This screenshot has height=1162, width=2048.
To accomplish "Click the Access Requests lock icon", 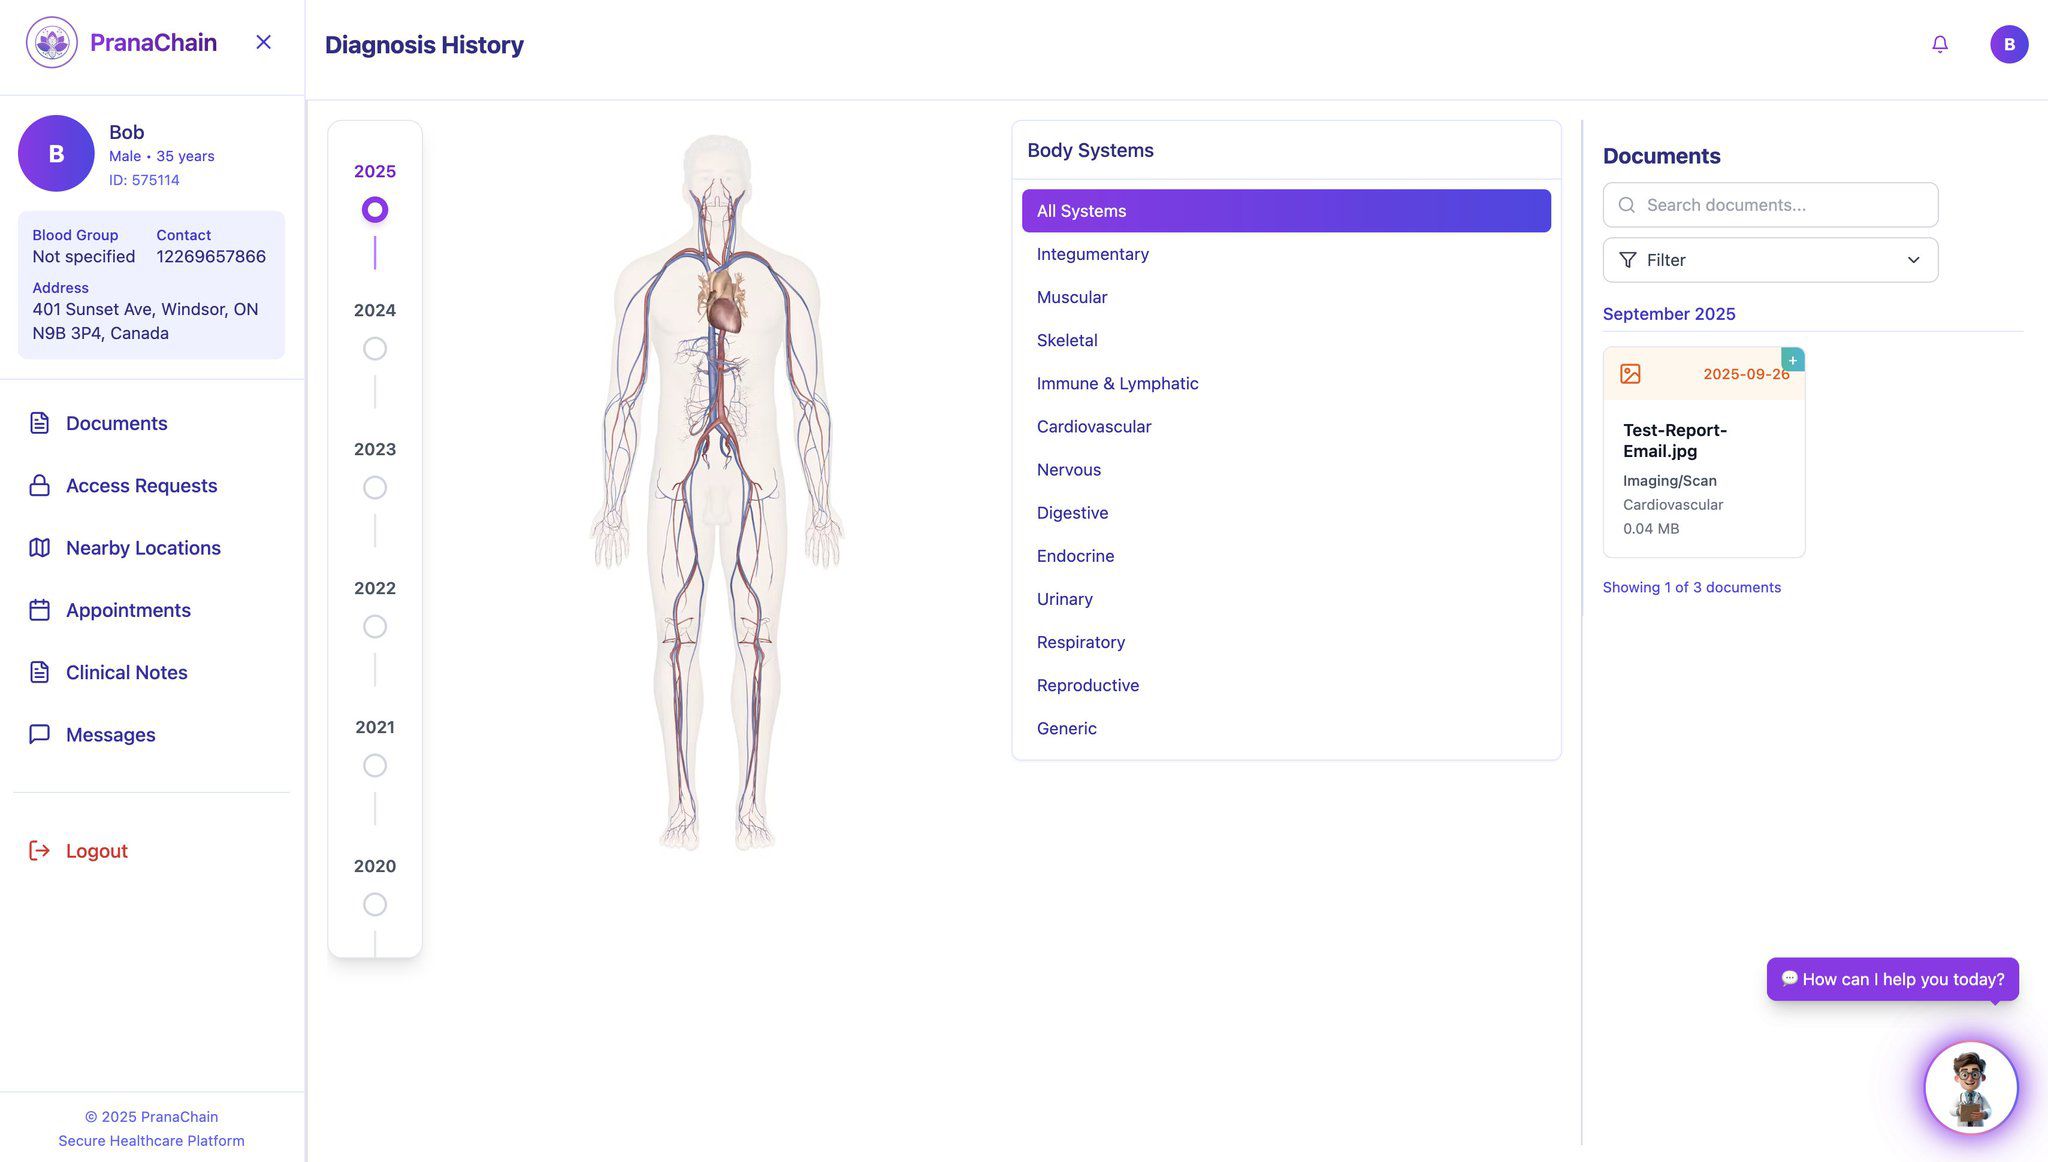I will pyautogui.click(x=39, y=486).
